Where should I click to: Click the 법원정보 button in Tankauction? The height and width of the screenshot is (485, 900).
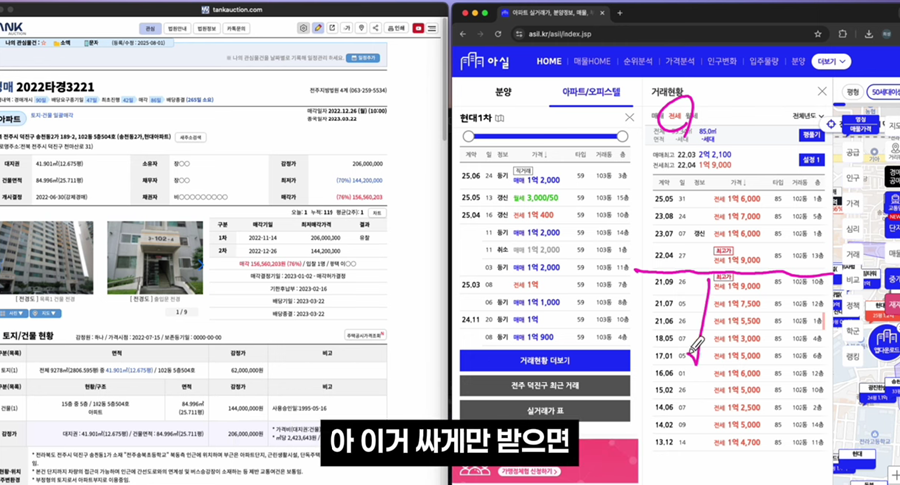[207, 28]
